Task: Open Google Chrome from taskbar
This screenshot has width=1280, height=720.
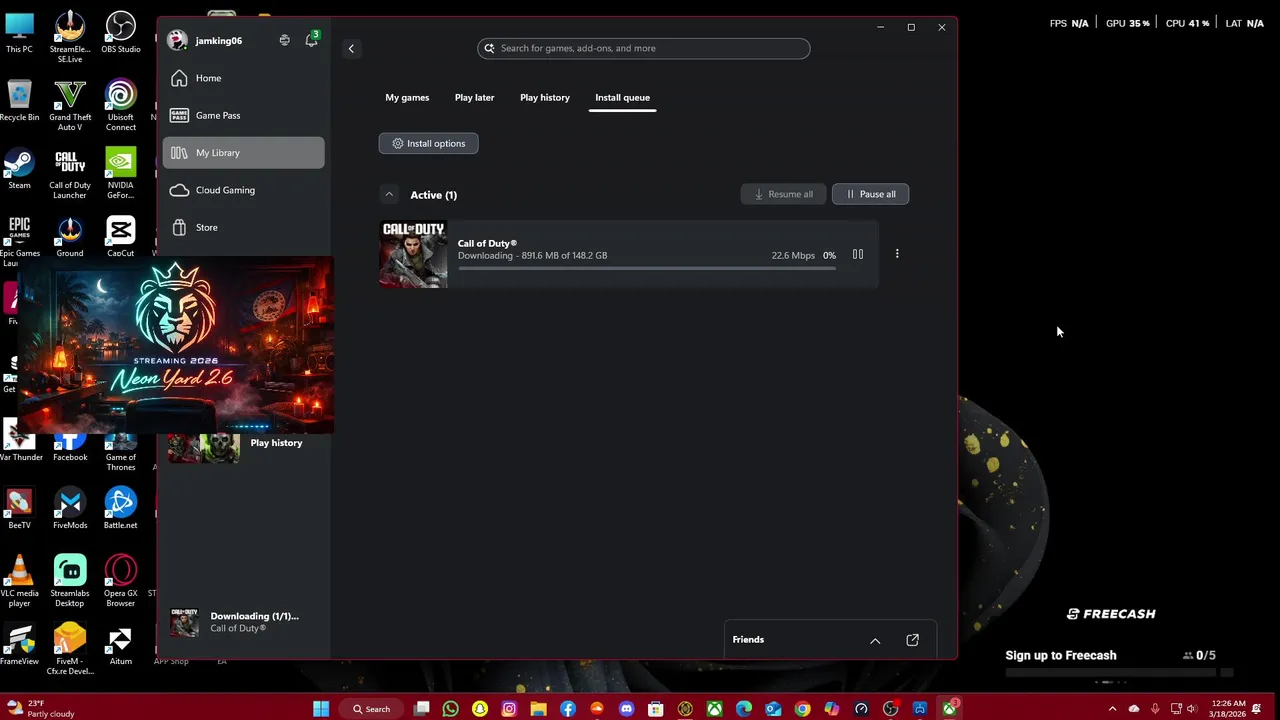Action: coord(802,709)
